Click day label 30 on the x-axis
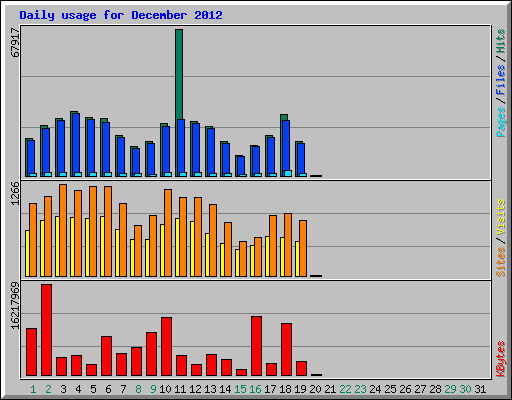 (x=465, y=389)
